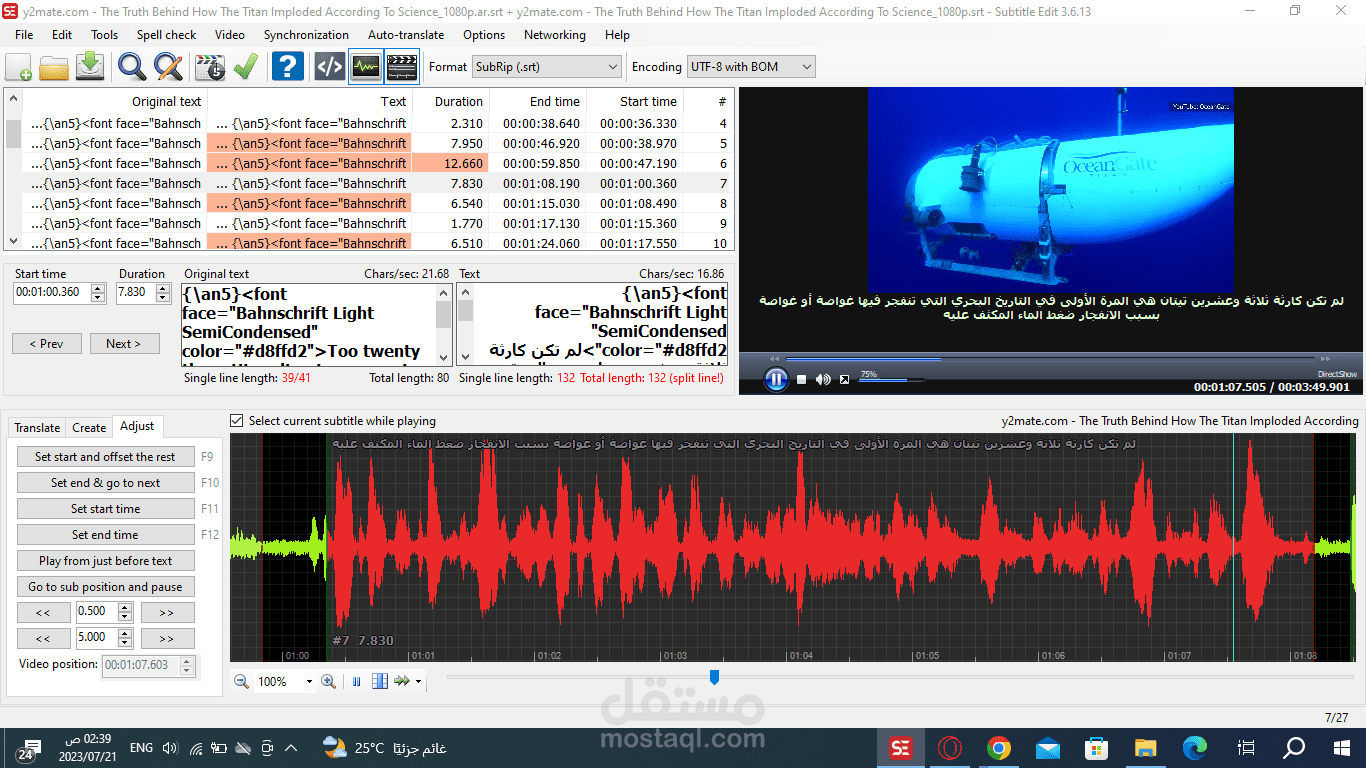1366x768 pixels.
Task: Zoom in the waveform with plus magnifier
Action: coord(328,681)
